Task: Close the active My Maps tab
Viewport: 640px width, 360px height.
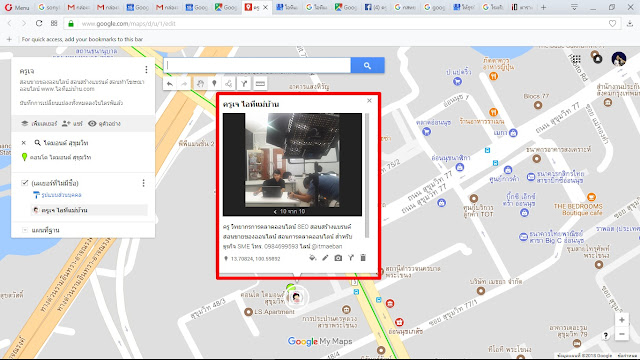Action: tap(265, 7)
